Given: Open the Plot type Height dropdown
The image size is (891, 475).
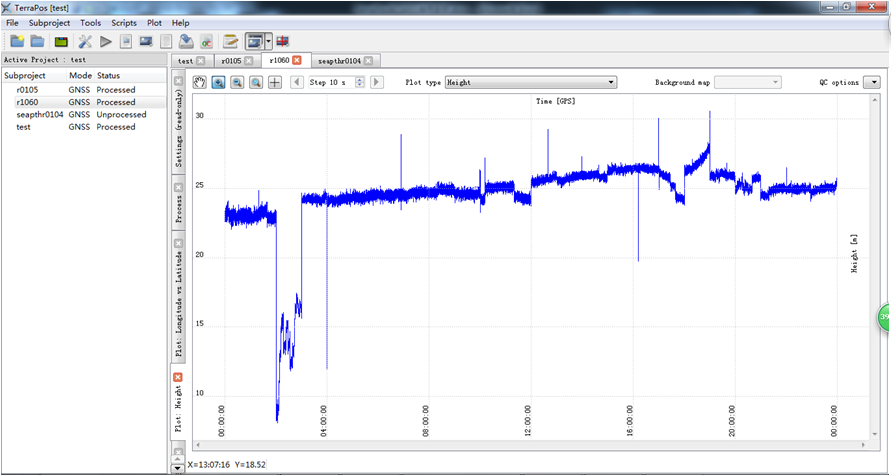Looking at the screenshot, I should (530, 82).
